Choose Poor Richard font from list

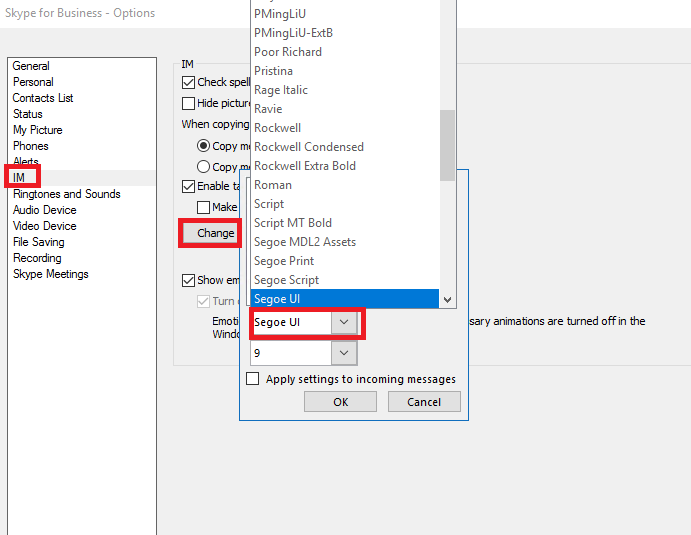pyautogui.click(x=345, y=52)
